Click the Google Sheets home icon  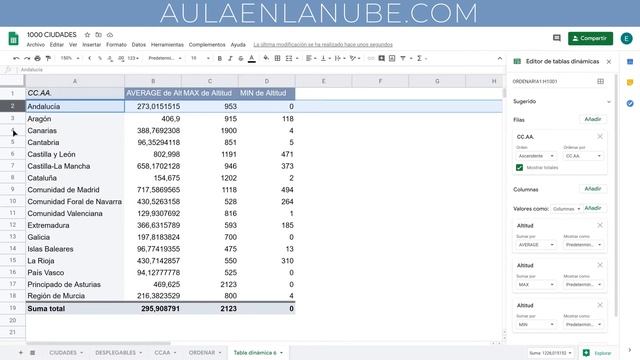click(13, 39)
